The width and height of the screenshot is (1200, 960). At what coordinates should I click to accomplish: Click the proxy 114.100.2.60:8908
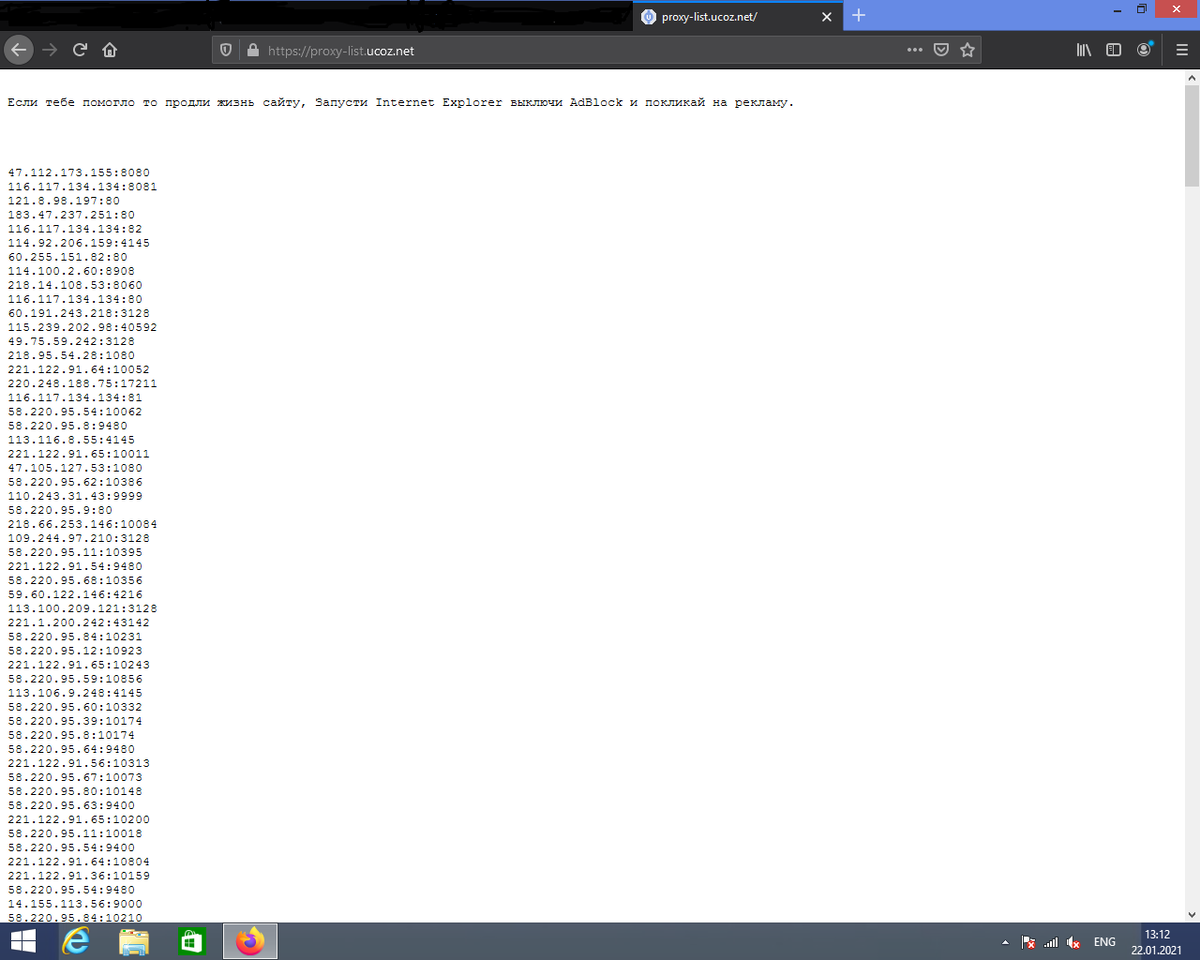click(x=71, y=271)
